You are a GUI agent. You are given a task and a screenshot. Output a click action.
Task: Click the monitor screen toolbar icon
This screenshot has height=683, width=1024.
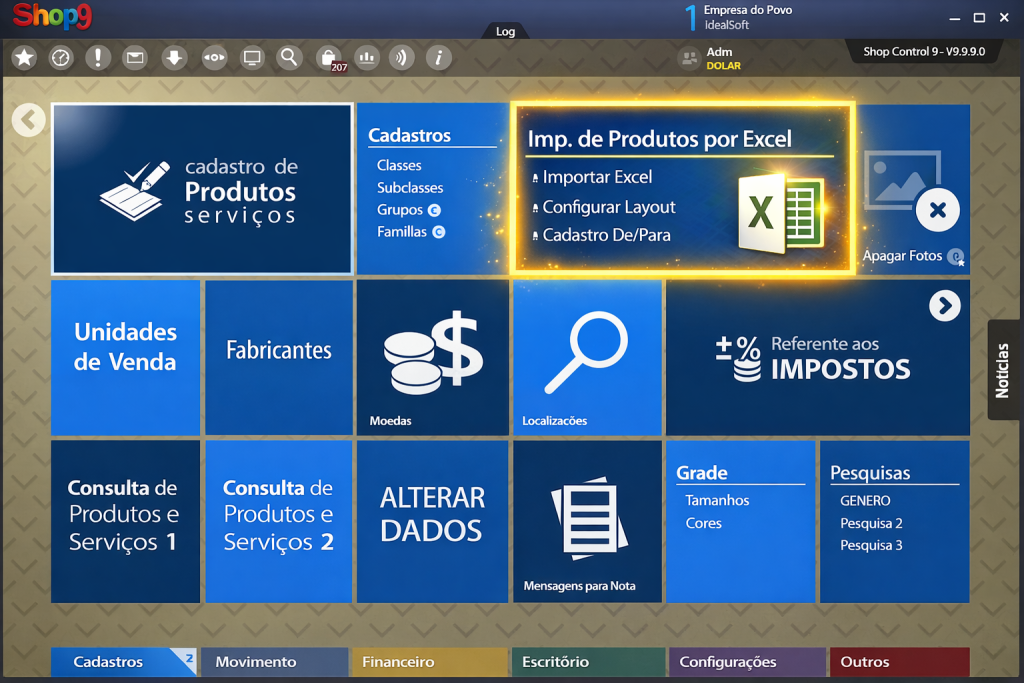point(252,58)
